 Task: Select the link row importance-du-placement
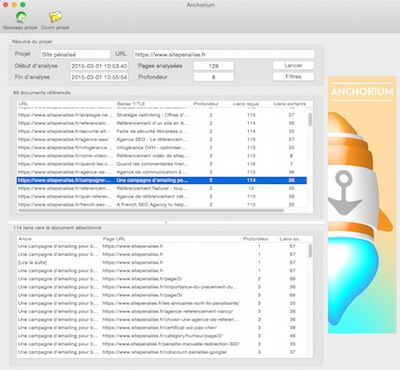click(162, 287)
